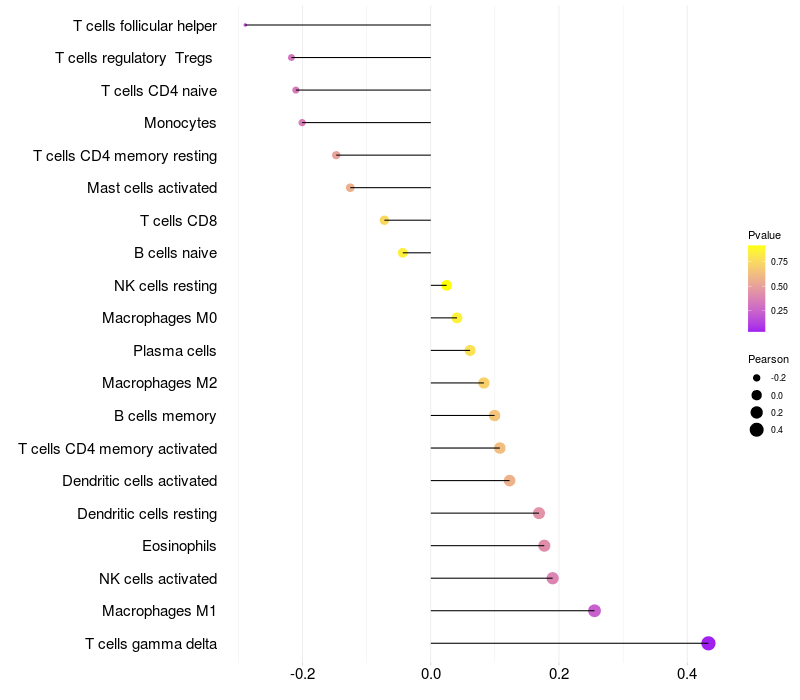Click the T cells gamma delta data point
This screenshot has height=700, width=800.
pos(708,643)
